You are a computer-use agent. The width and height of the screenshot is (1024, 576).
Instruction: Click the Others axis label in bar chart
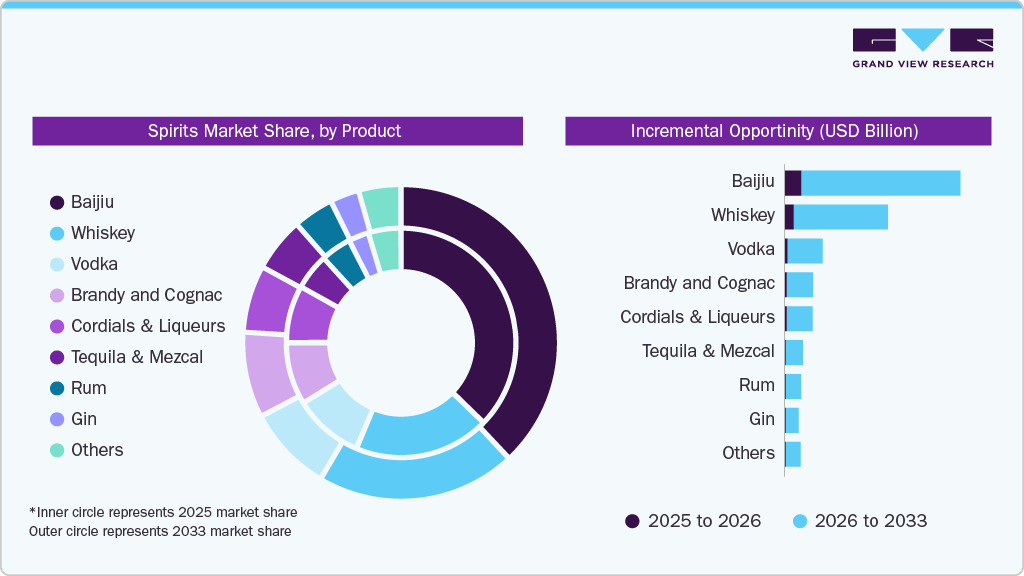(748, 453)
